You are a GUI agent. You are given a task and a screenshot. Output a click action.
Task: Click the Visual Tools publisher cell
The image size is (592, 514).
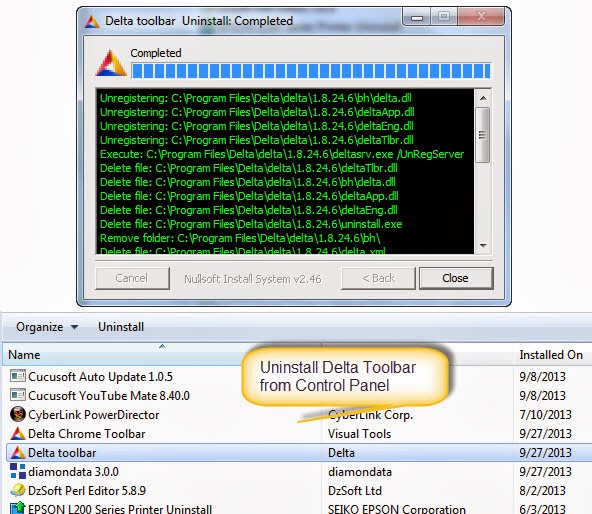[359, 434]
